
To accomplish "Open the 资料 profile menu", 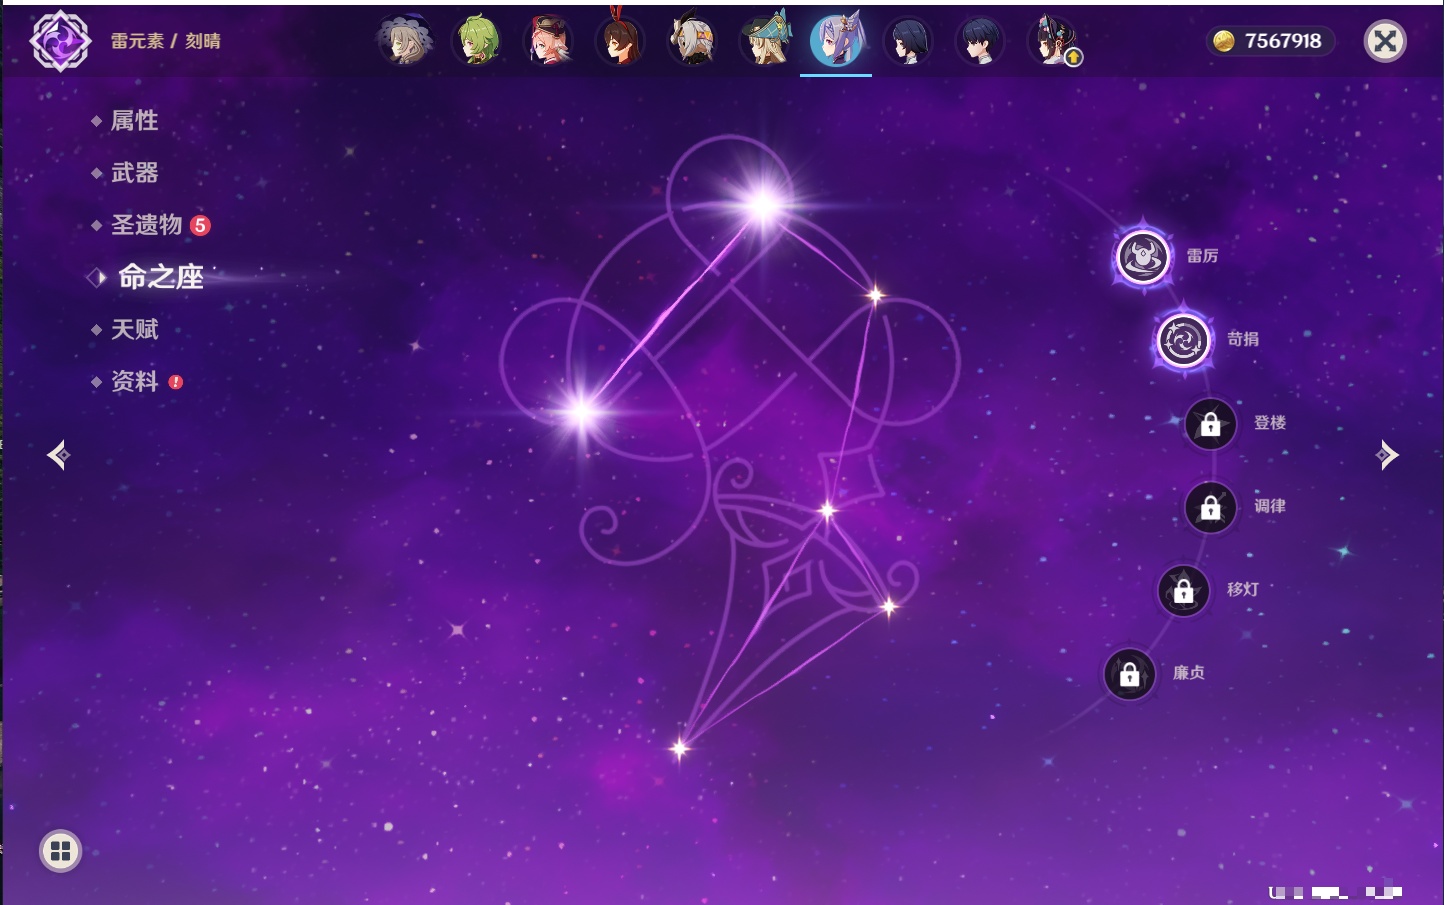I will [134, 381].
